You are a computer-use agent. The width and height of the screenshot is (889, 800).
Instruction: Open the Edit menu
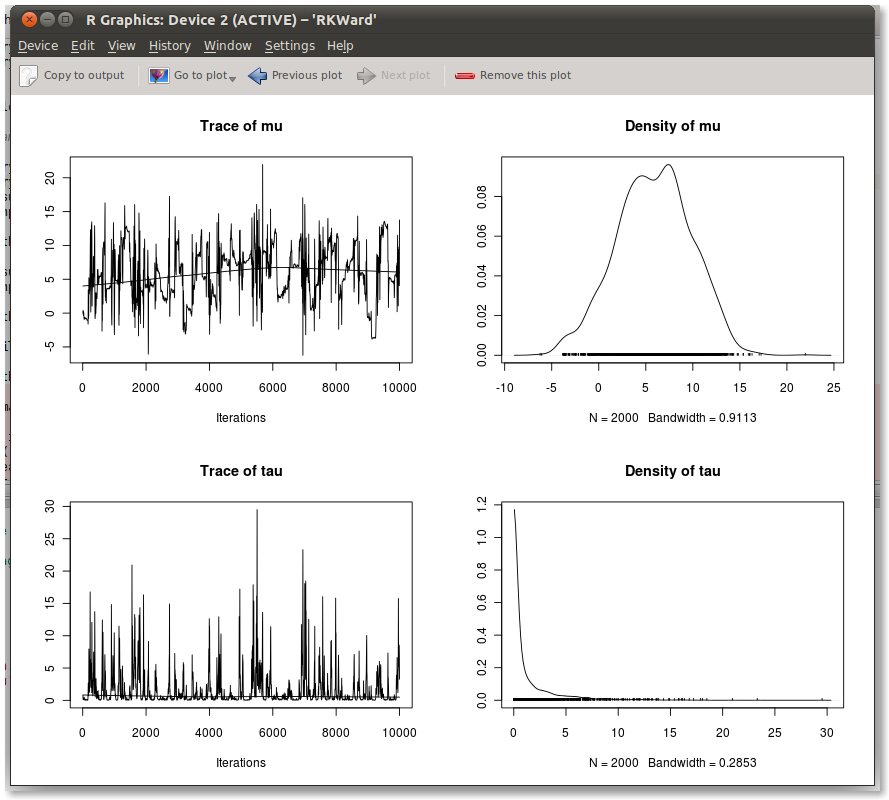[83, 46]
